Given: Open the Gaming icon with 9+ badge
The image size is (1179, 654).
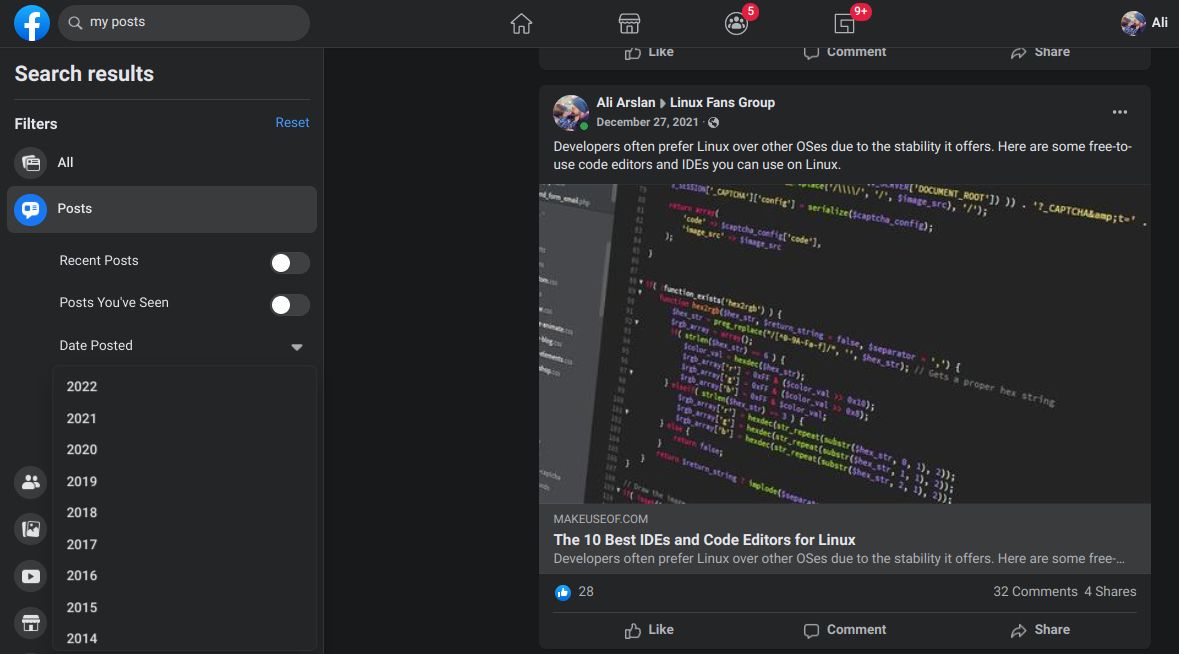Looking at the screenshot, I should (x=844, y=24).
